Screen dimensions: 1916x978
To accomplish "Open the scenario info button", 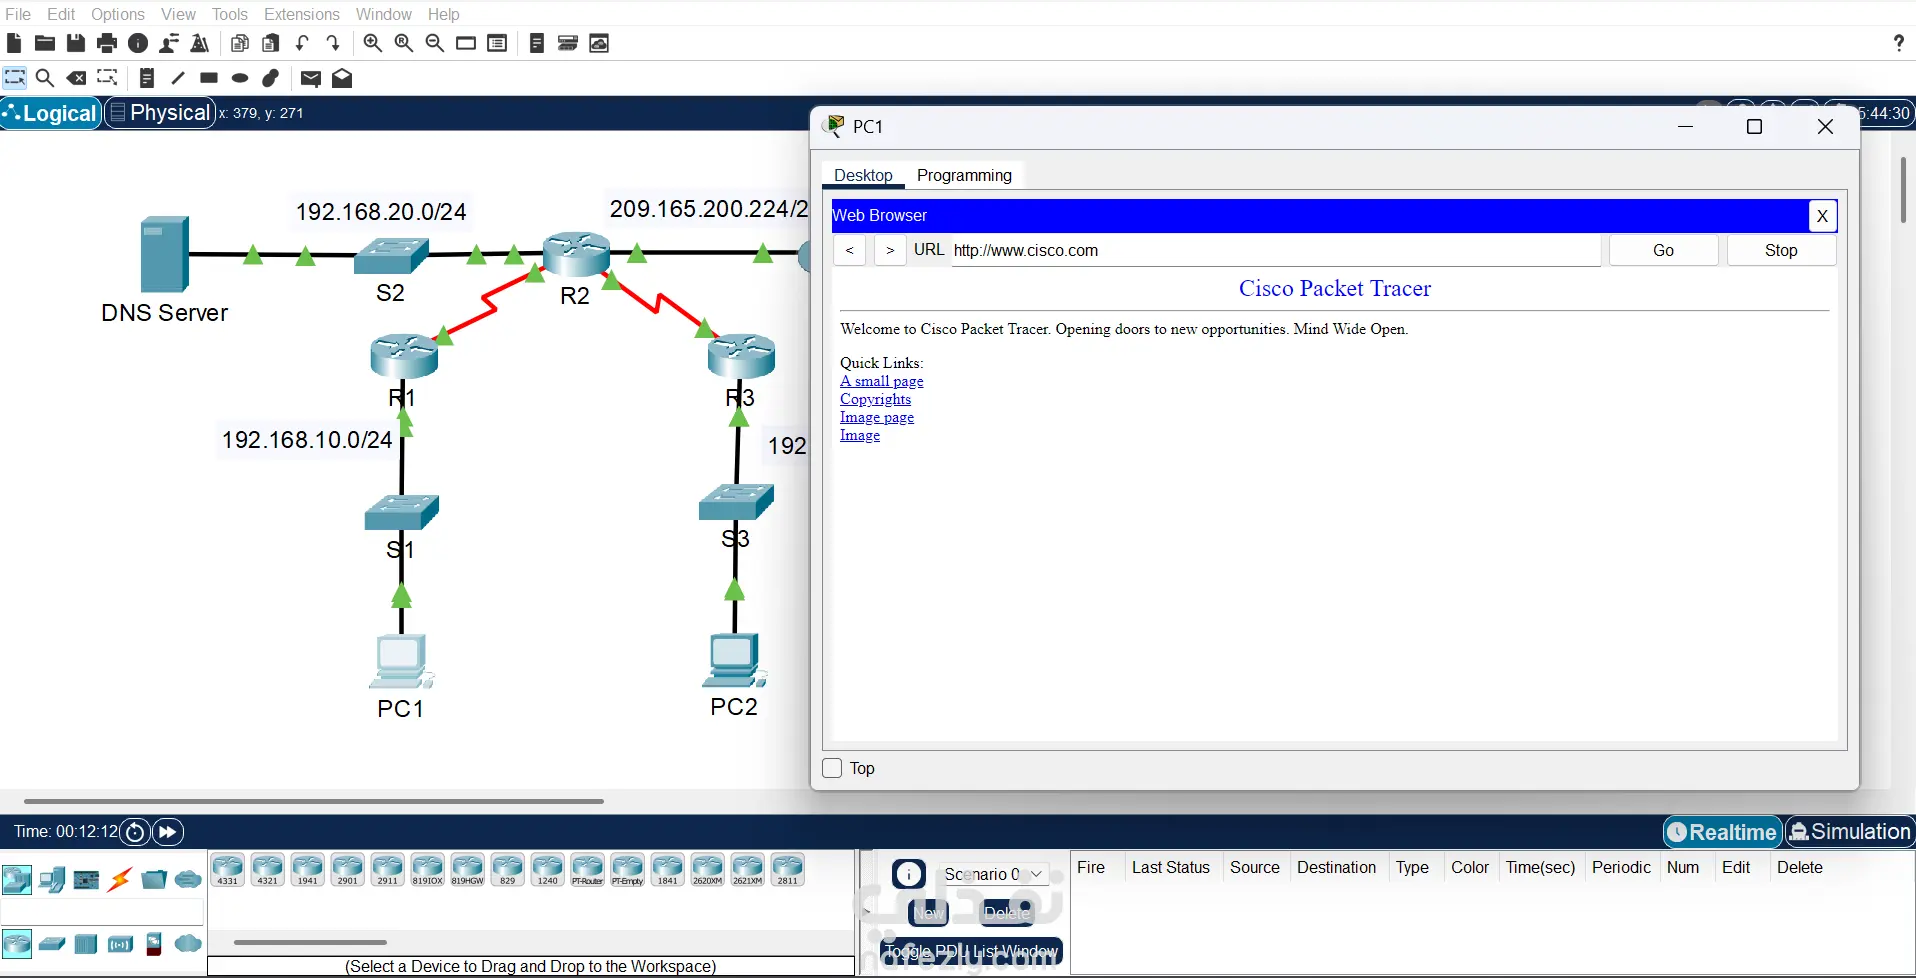I will 909,874.
